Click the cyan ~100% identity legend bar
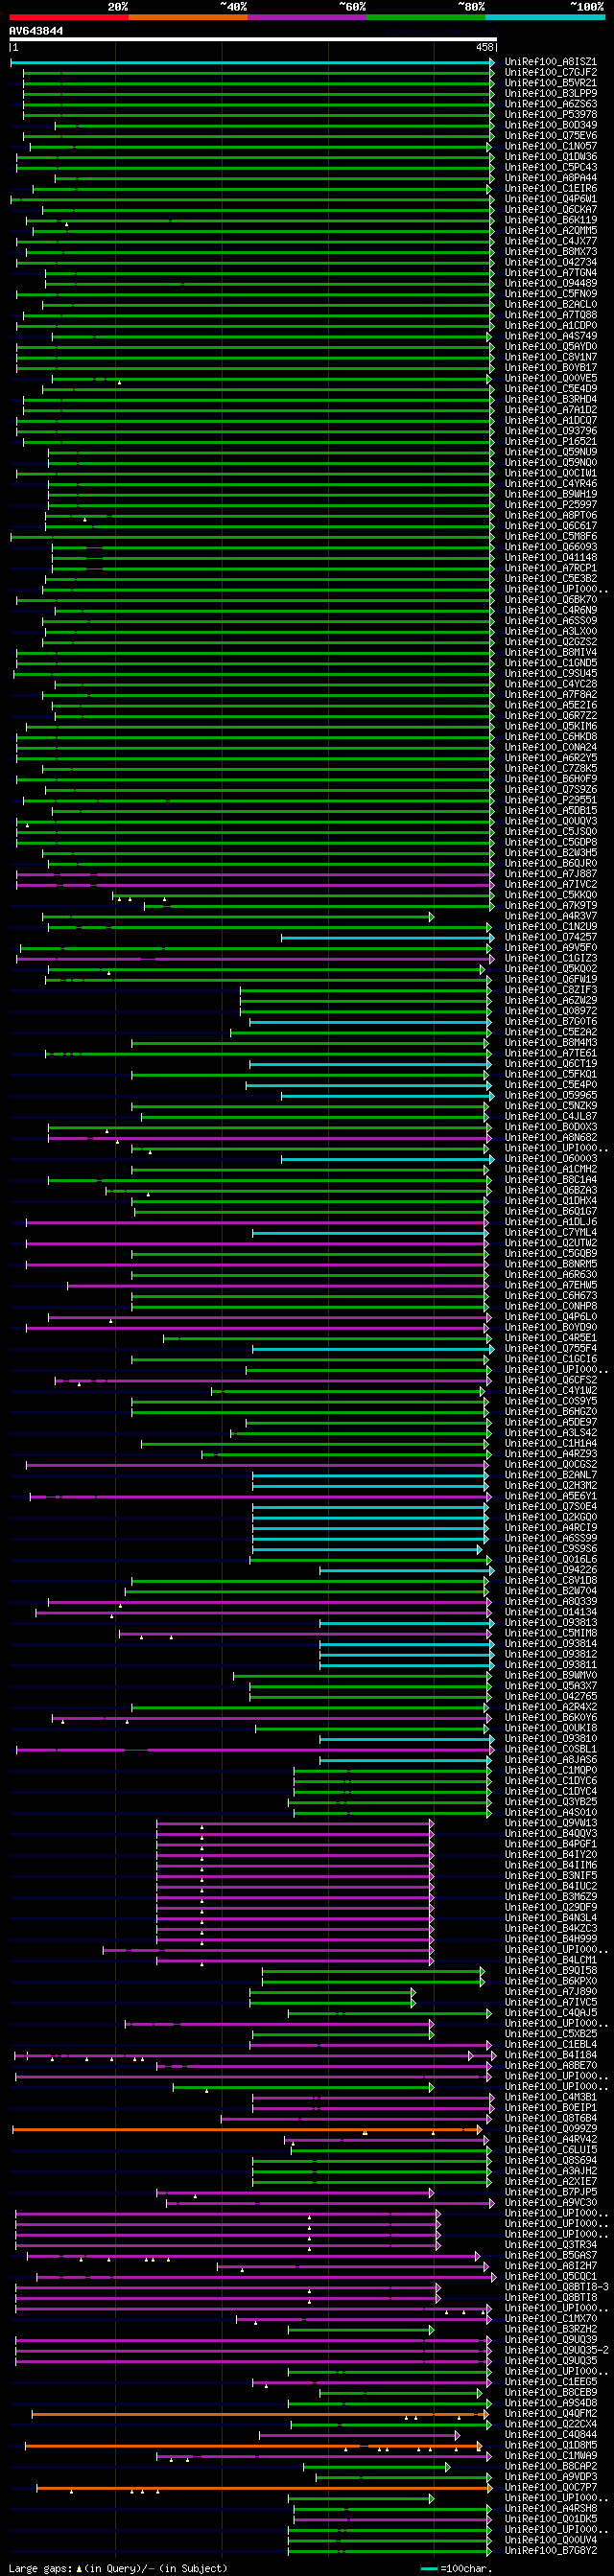 pos(545,17)
